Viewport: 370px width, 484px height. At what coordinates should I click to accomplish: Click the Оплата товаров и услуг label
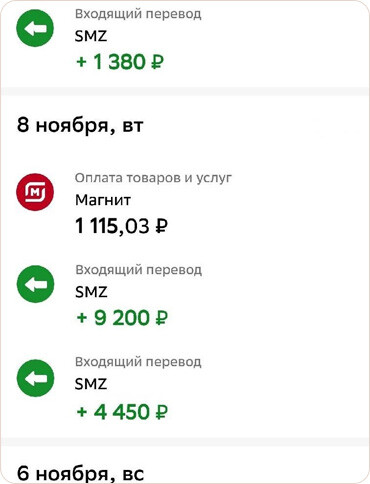pos(153,178)
